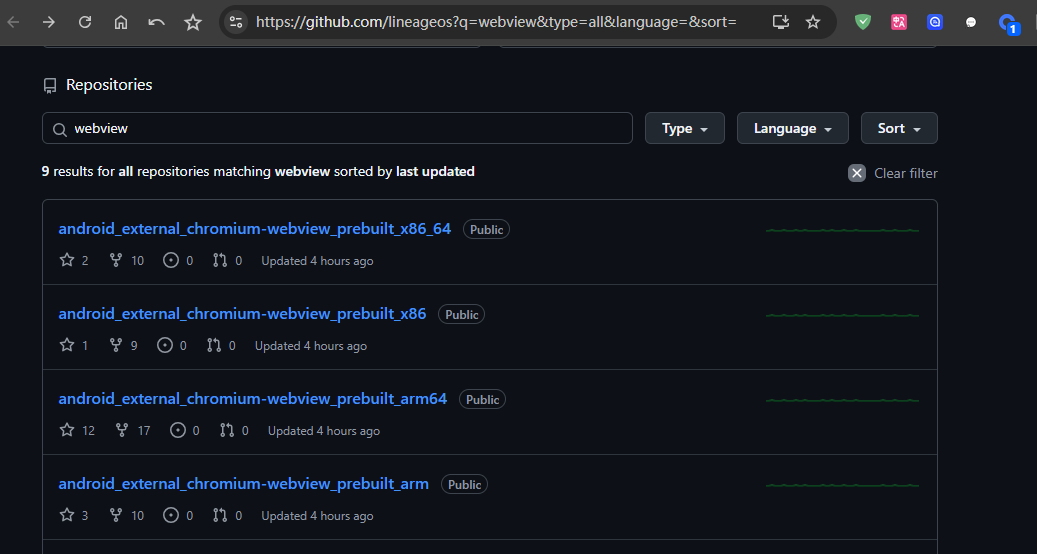View pull requests of prebuilt_arm repo
This screenshot has width=1037, height=554.
point(227,515)
